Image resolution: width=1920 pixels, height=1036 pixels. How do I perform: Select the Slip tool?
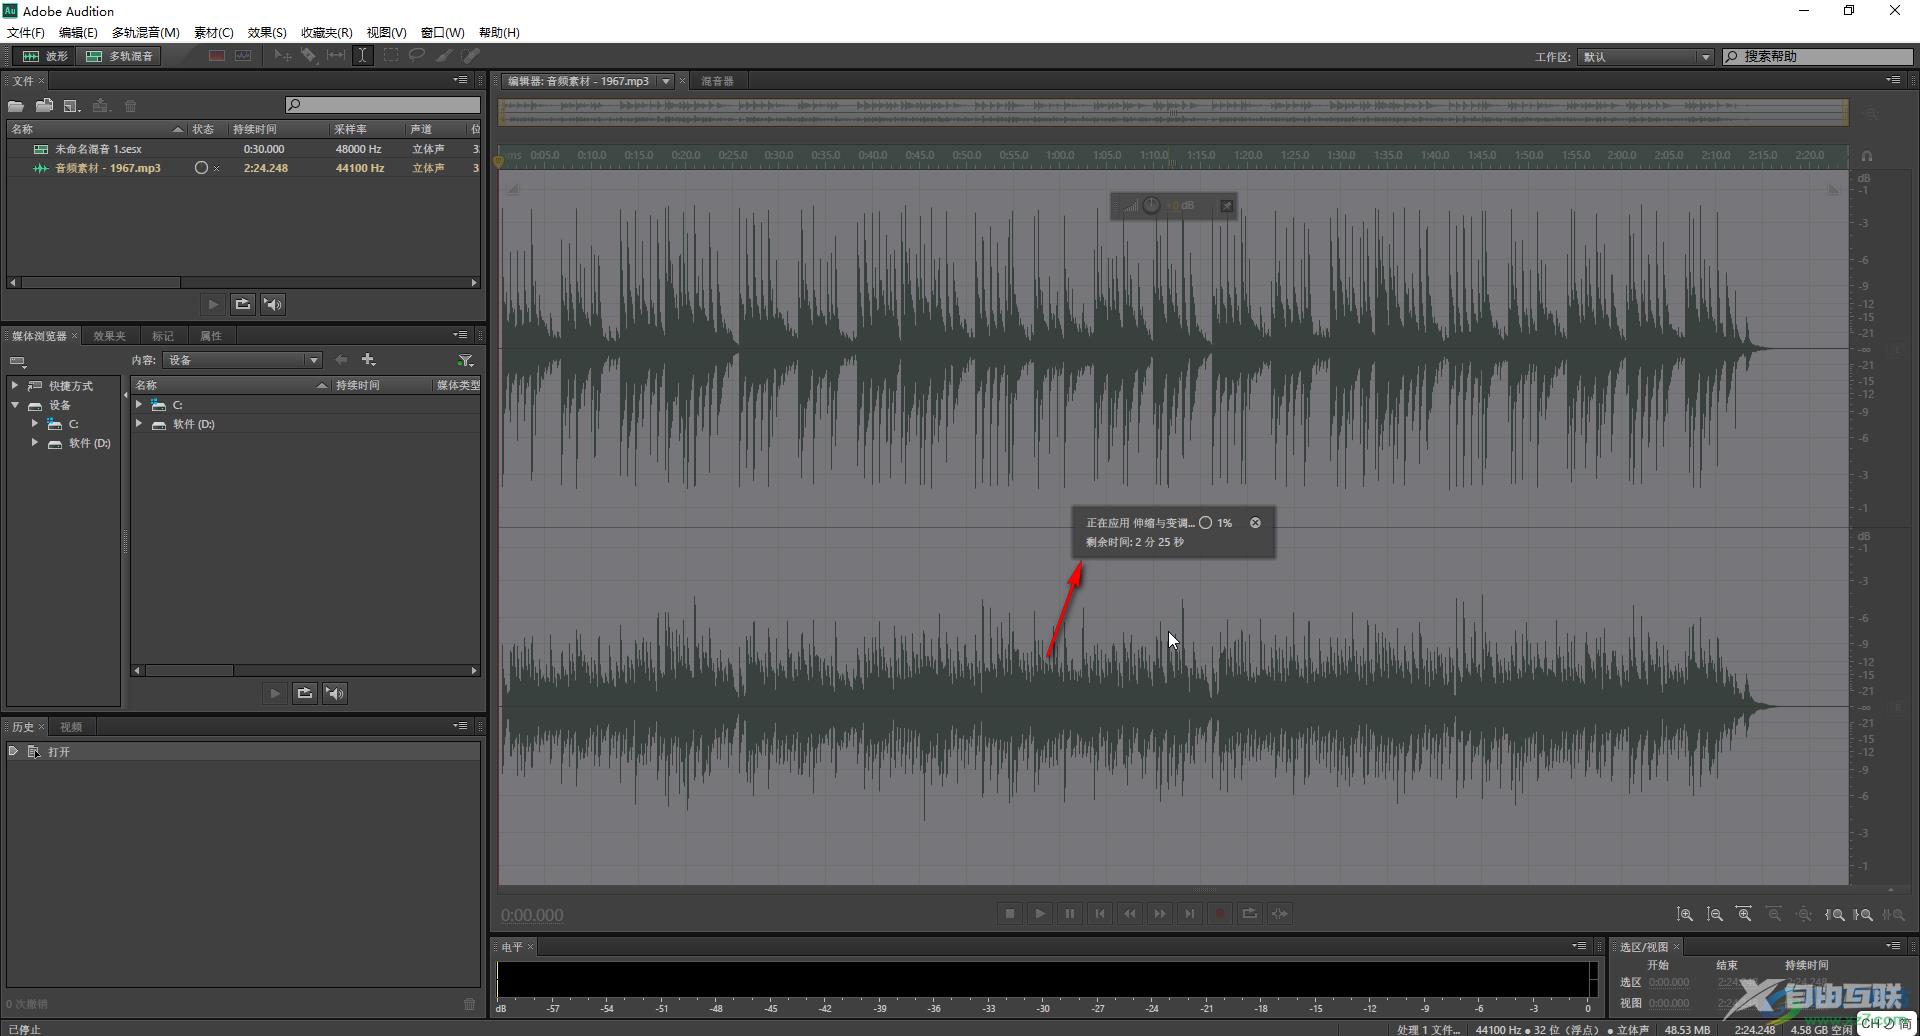click(x=336, y=56)
